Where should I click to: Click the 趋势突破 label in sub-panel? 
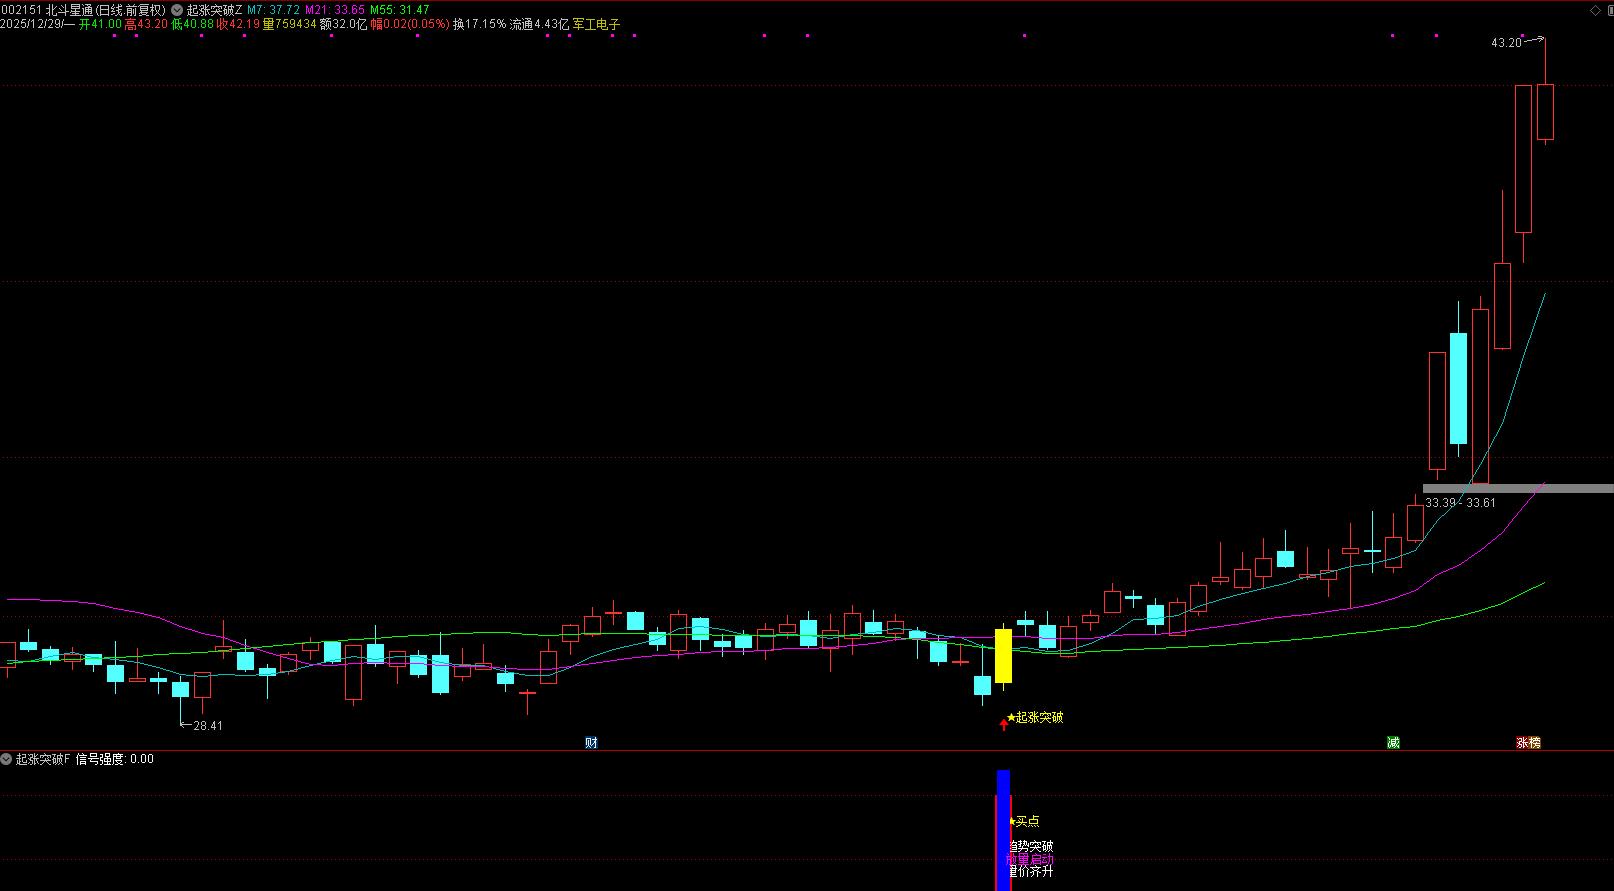click(1030, 847)
